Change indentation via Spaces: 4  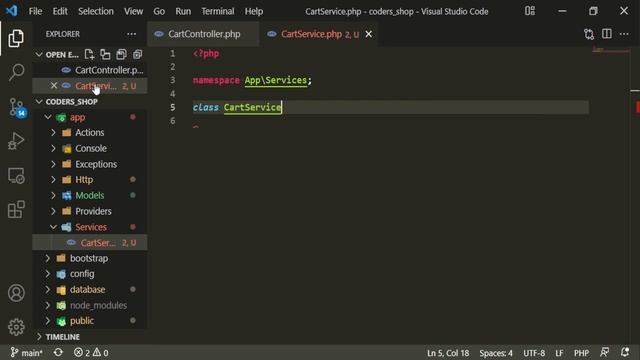point(496,353)
